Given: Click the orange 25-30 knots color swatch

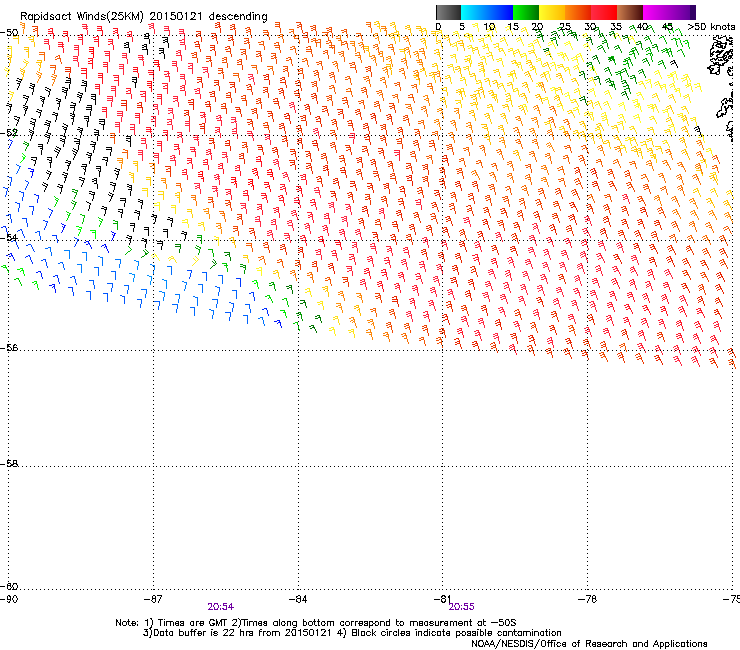Looking at the screenshot, I should pyautogui.click(x=578, y=12).
